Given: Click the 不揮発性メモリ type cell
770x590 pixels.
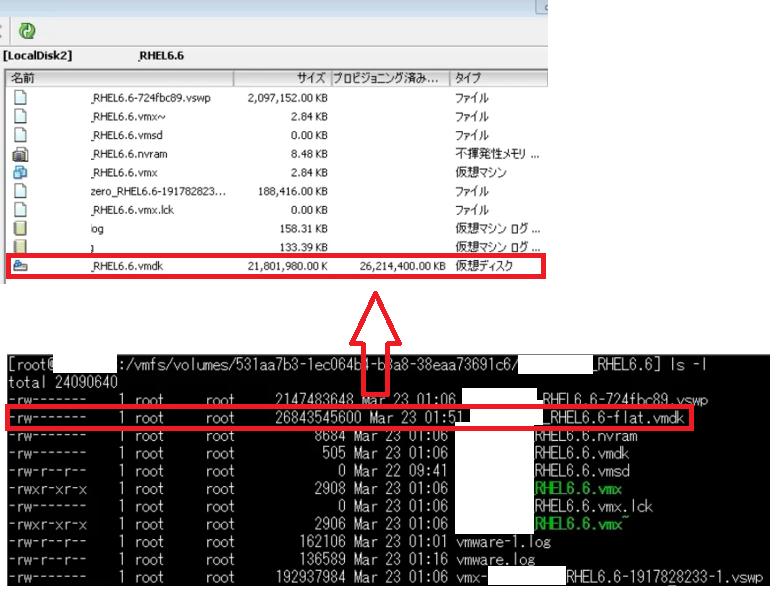Looking at the screenshot, I should tap(497, 154).
